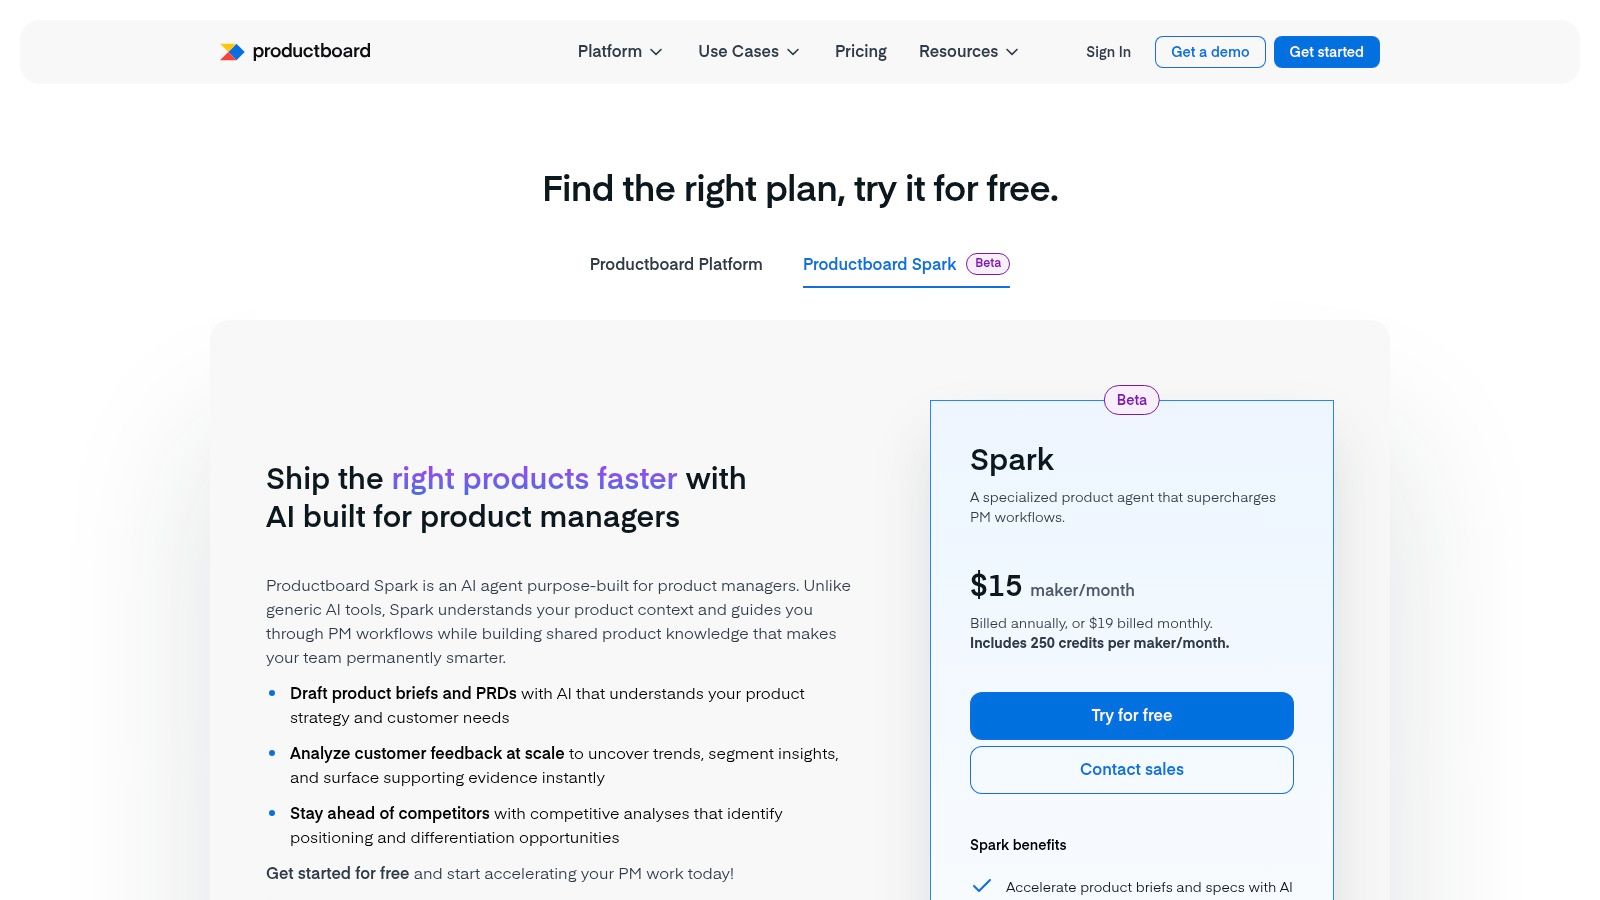
Task: Click the Get started for free text
Action: pyautogui.click(x=336, y=872)
